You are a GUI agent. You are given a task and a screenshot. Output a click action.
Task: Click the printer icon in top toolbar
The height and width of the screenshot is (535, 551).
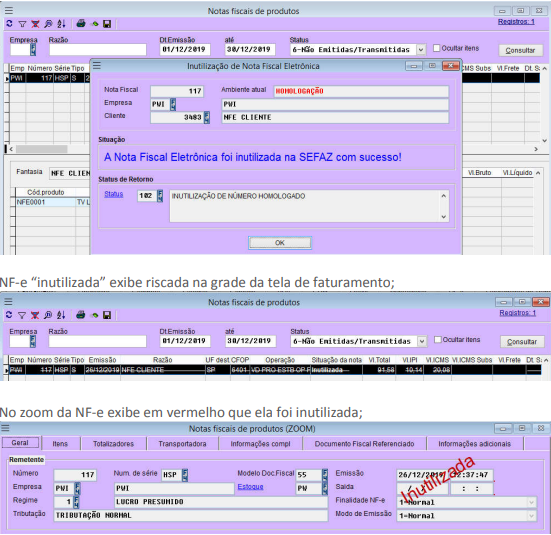pyautogui.click(x=81, y=24)
